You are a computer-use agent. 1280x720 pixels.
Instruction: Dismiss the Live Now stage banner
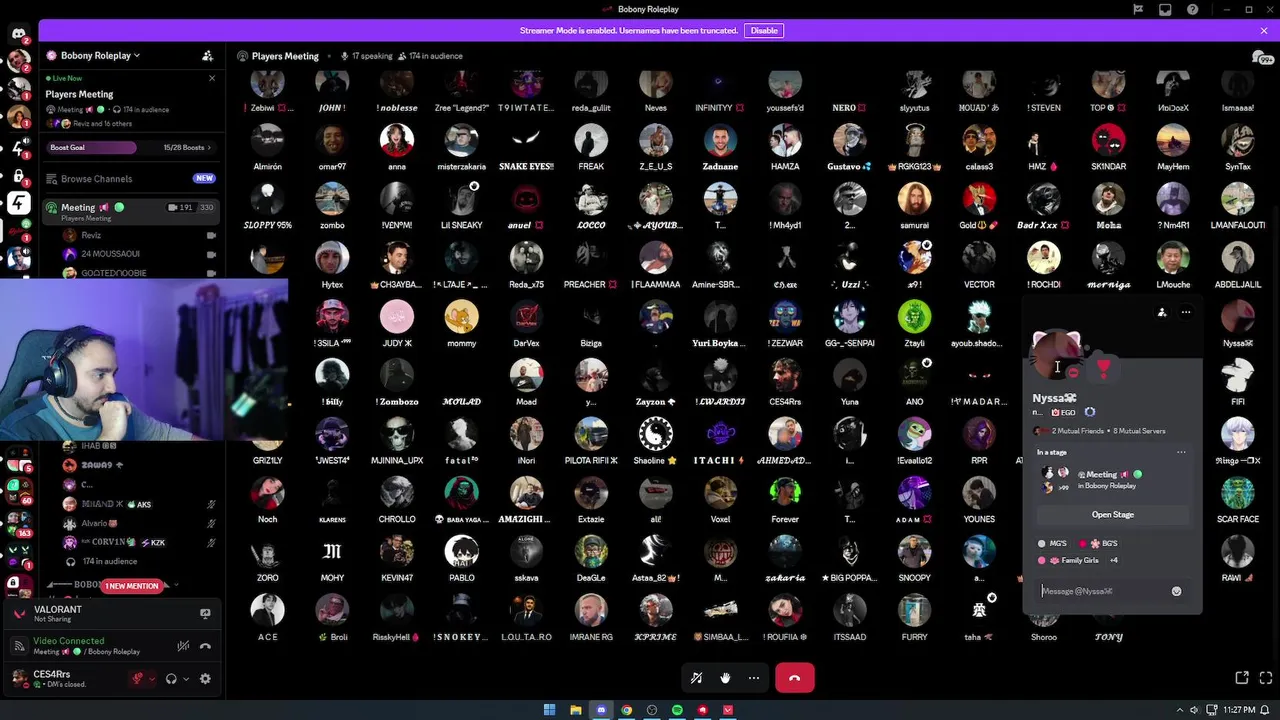pyautogui.click(x=212, y=78)
